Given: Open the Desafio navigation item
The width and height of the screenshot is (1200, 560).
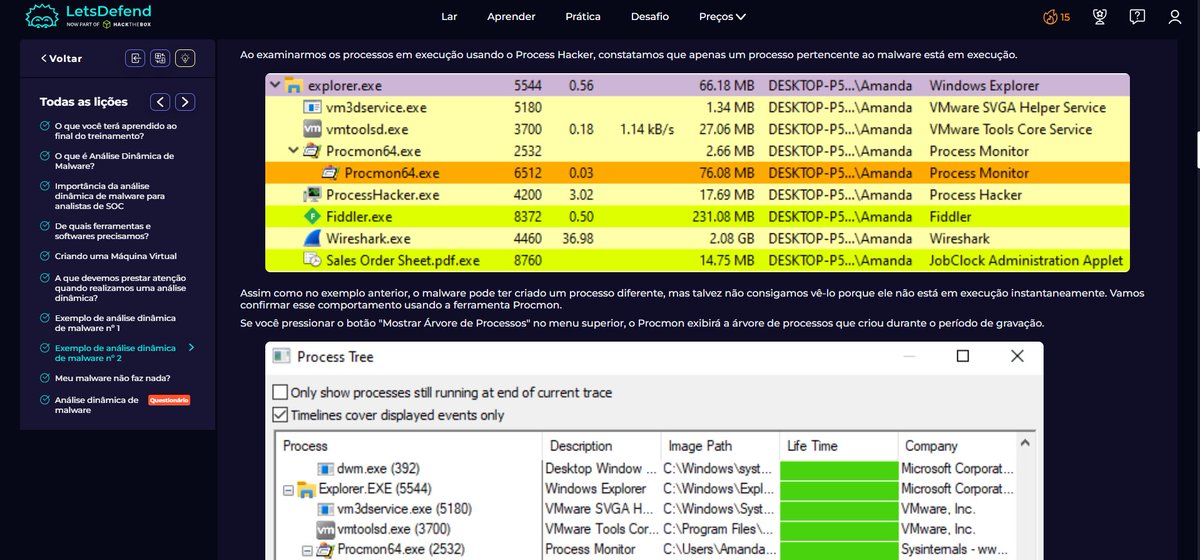Looking at the screenshot, I should tap(650, 17).
